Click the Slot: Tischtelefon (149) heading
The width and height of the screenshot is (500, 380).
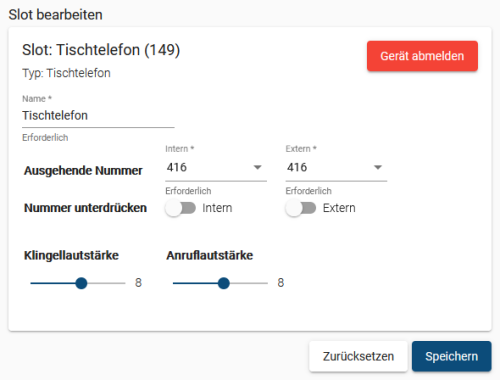(101, 50)
